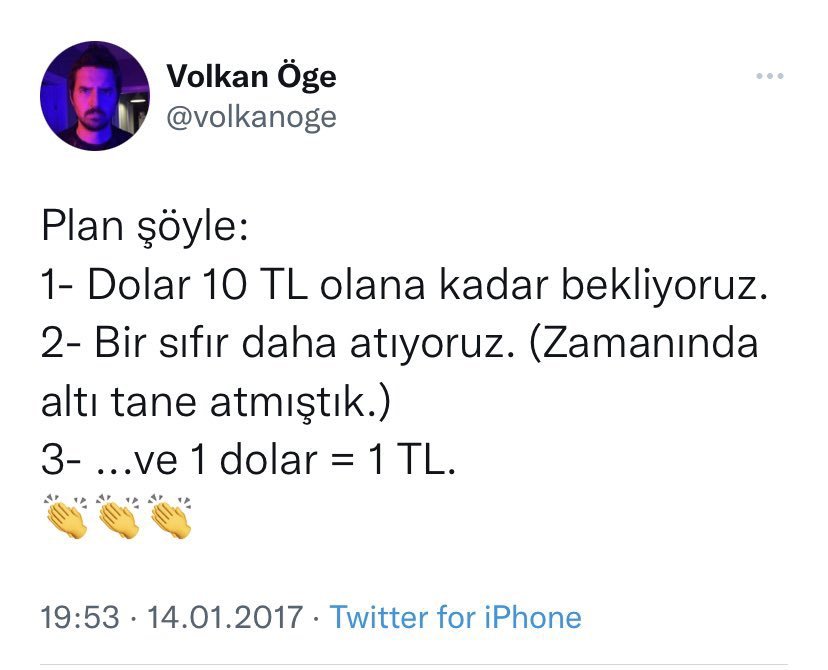
Task: Click the line starting '2- Bir sıfır daha'
Action: coord(400,344)
